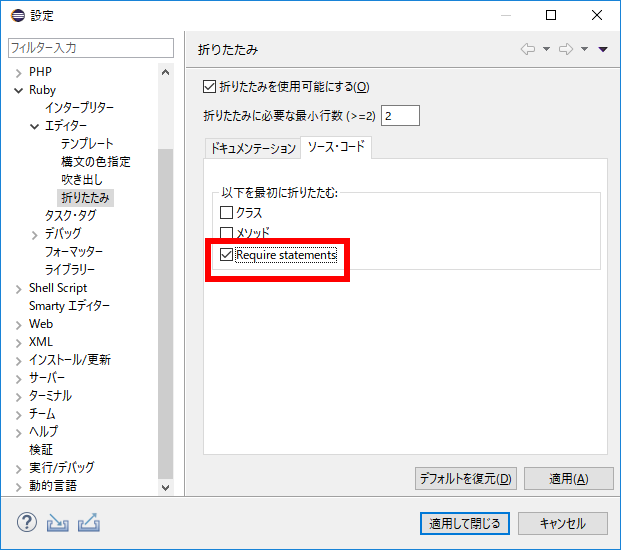621x550 pixels.
Task: Select the Ruby label in tree
Action: click(42, 90)
